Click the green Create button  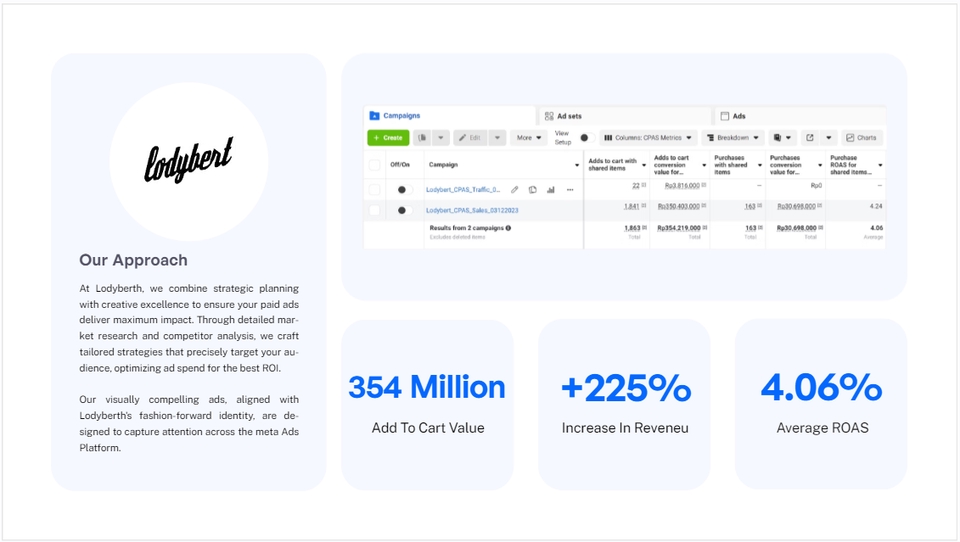tap(388, 138)
